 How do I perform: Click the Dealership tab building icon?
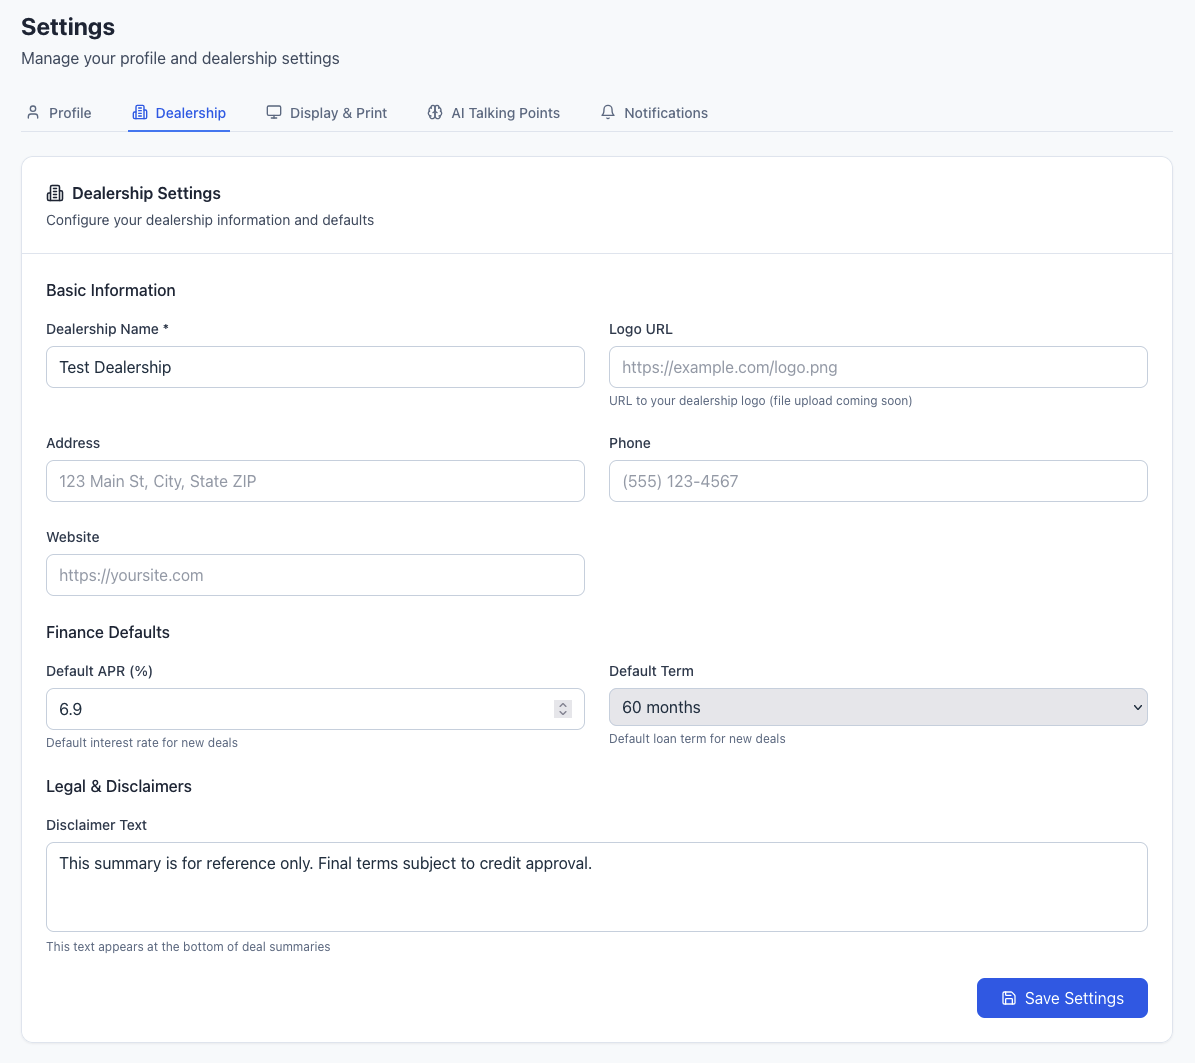[140, 112]
